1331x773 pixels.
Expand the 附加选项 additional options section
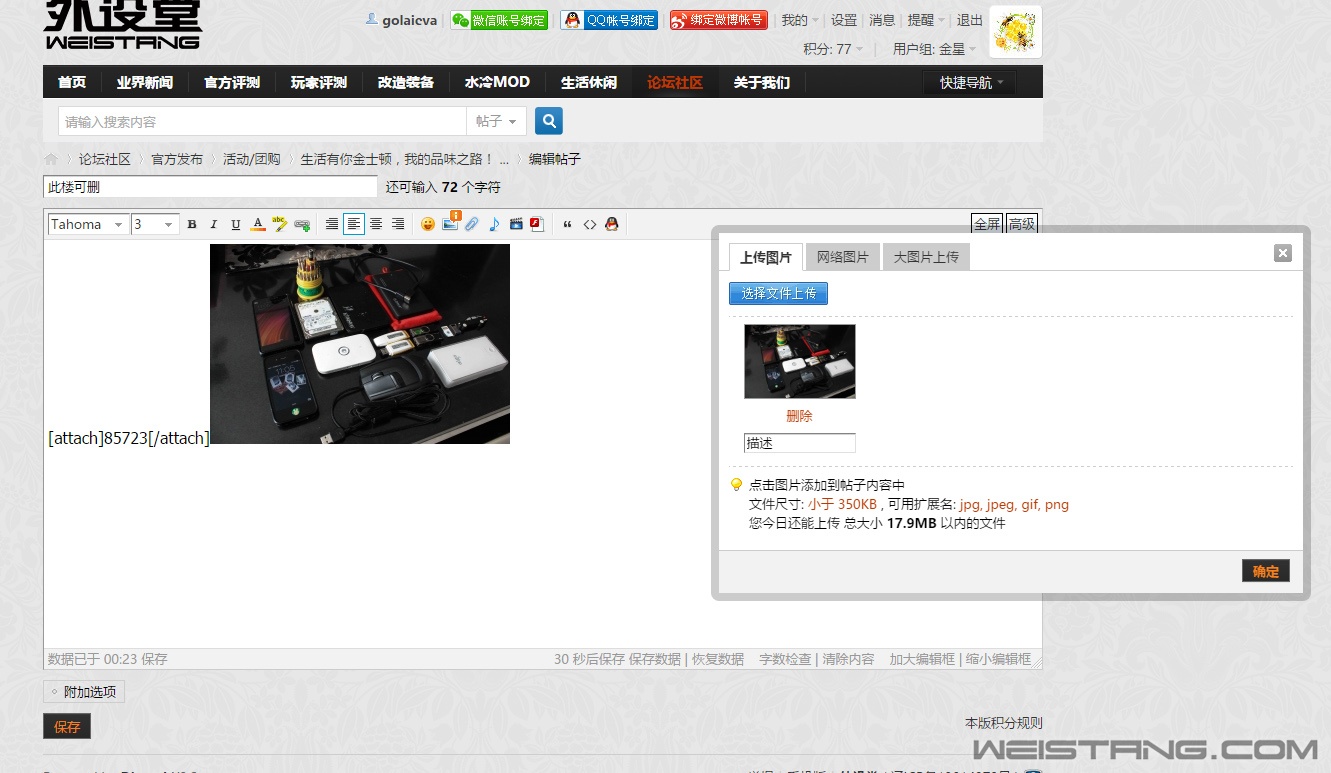tap(84, 691)
